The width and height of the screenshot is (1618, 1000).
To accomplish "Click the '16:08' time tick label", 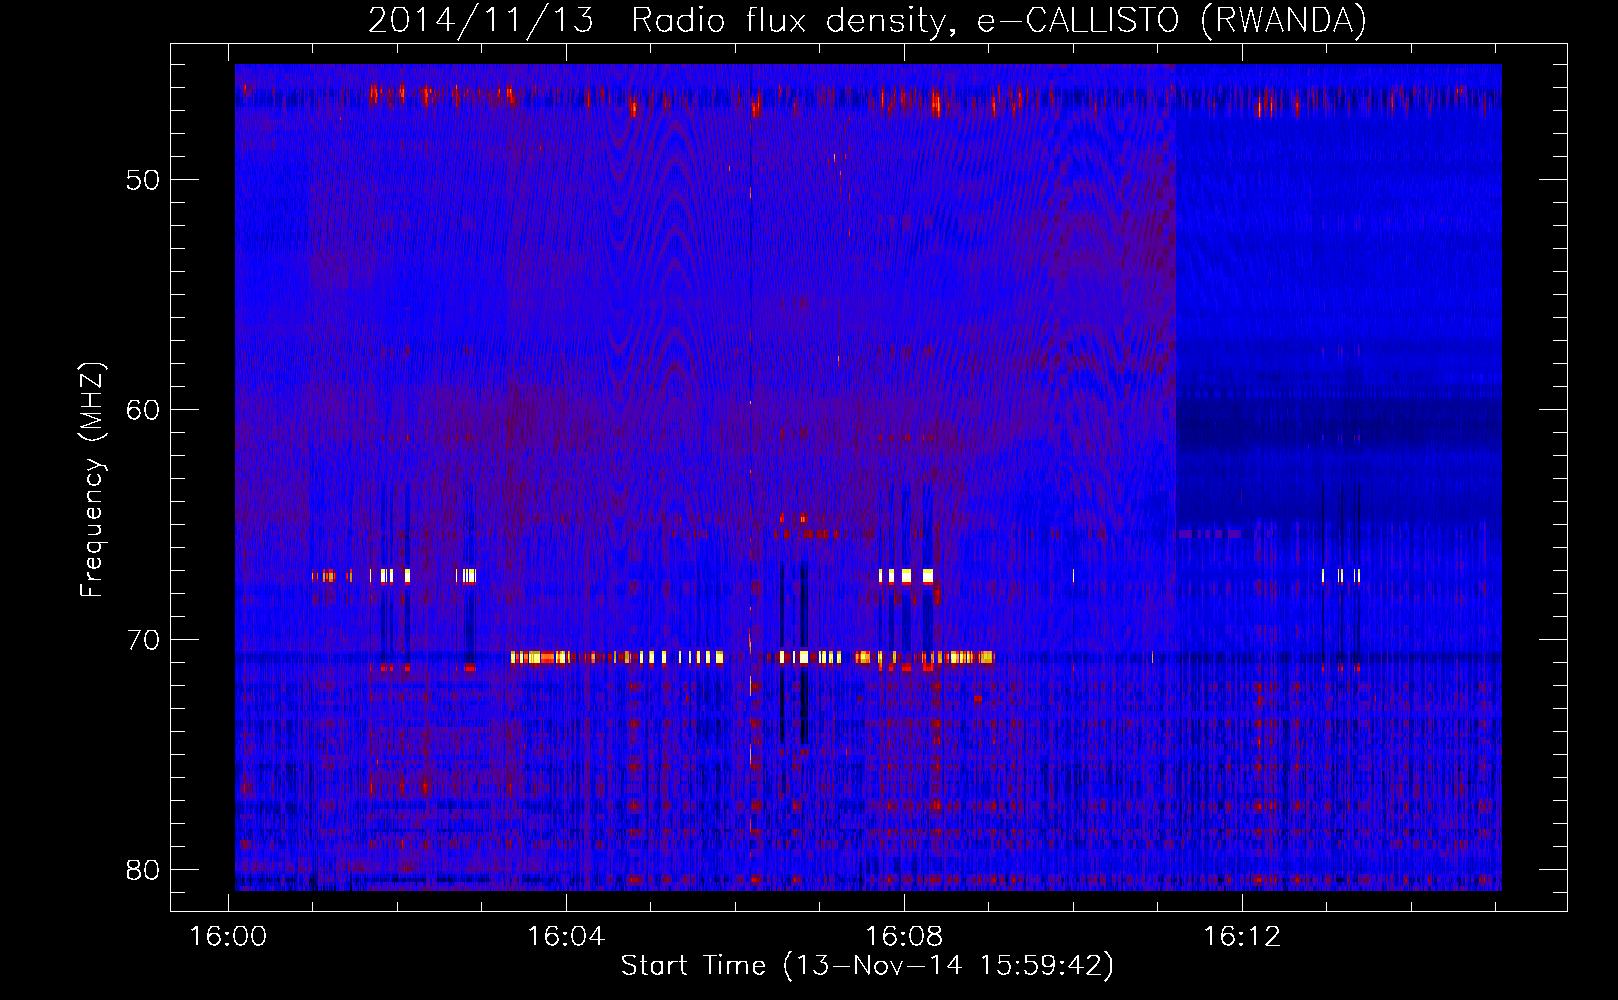I will click(904, 937).
